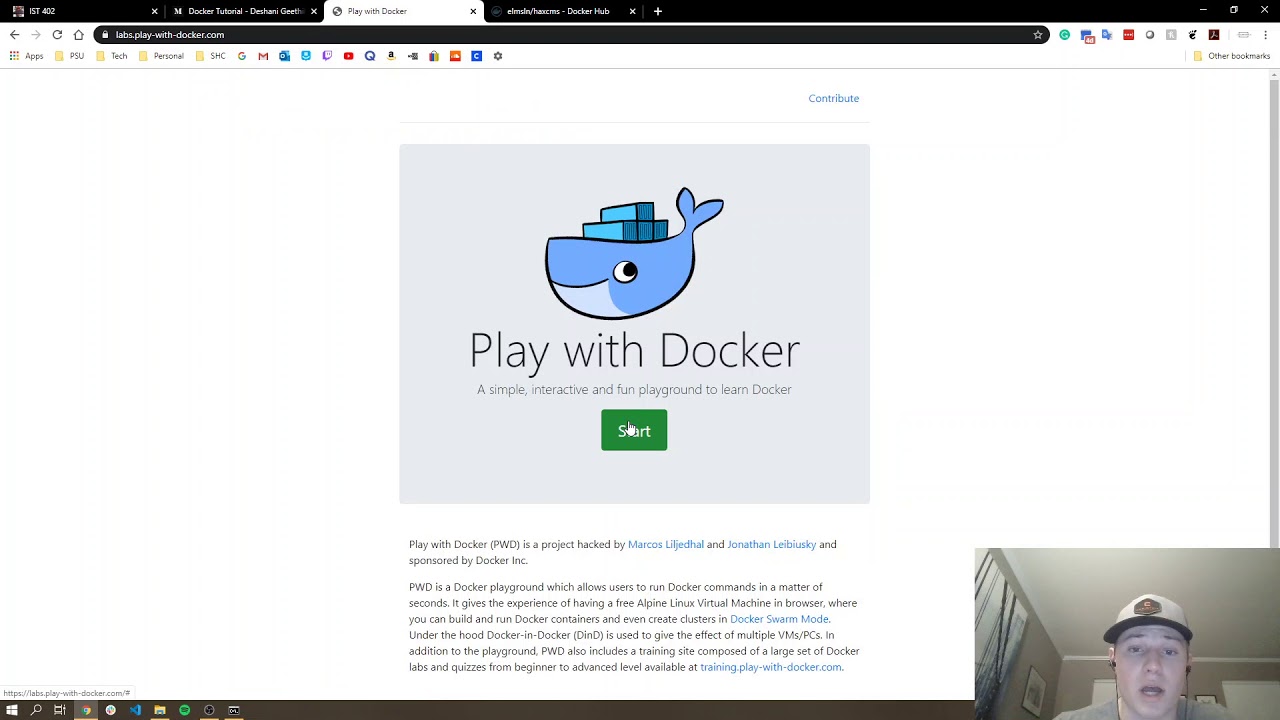The height and width of the screenshot is (720, 1280).
Task: Reload the current page
Action: point(57,34)
